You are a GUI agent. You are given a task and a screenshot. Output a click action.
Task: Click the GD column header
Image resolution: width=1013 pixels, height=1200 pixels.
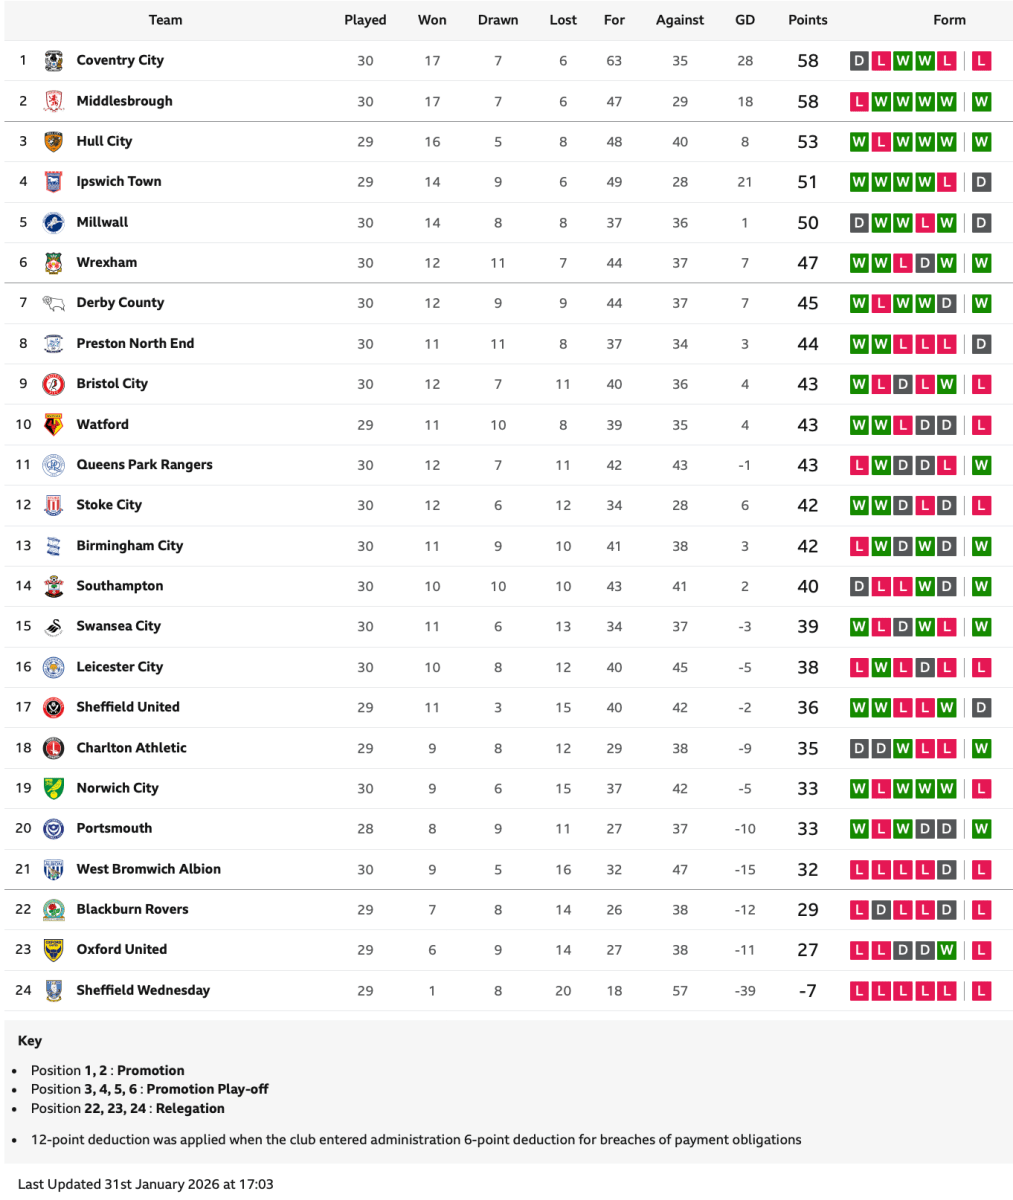(x=744, y=20)
